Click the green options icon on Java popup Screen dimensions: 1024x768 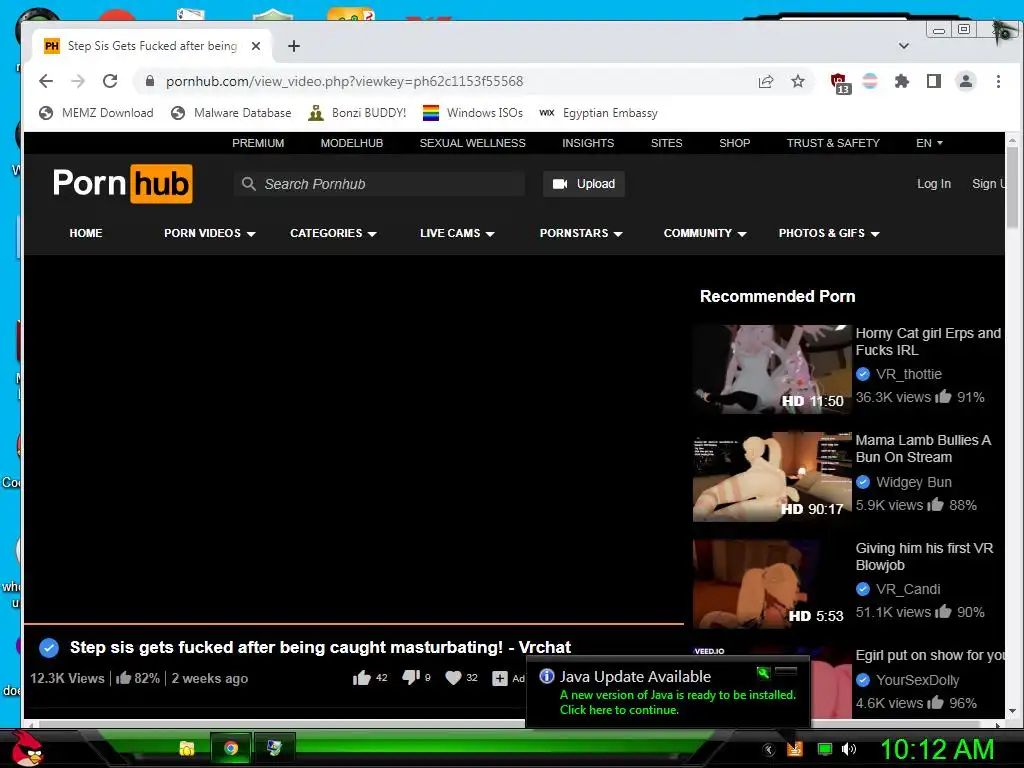click(763, 673)
